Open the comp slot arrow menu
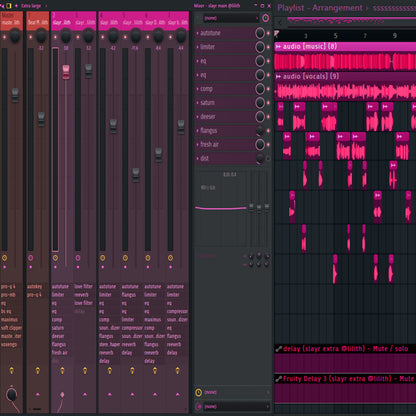Image resolution: width=416 pixels, height=416 pixels. [197, 89]
